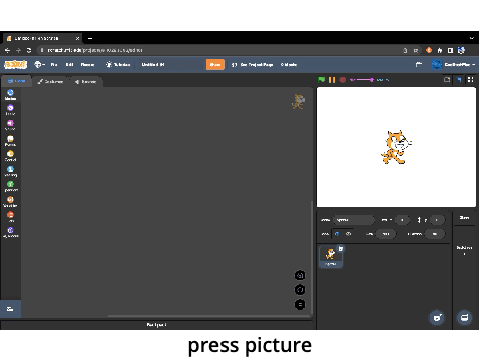Switch to the Code tab
Image resolution: width=480 pixels, height=360 pixels.
click(x=17, y=81)
